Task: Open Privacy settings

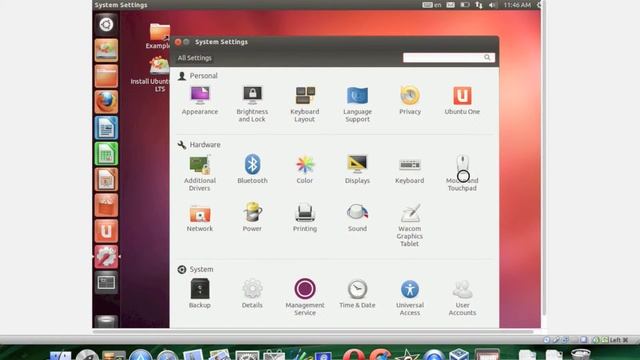Action: pos(410,101)
